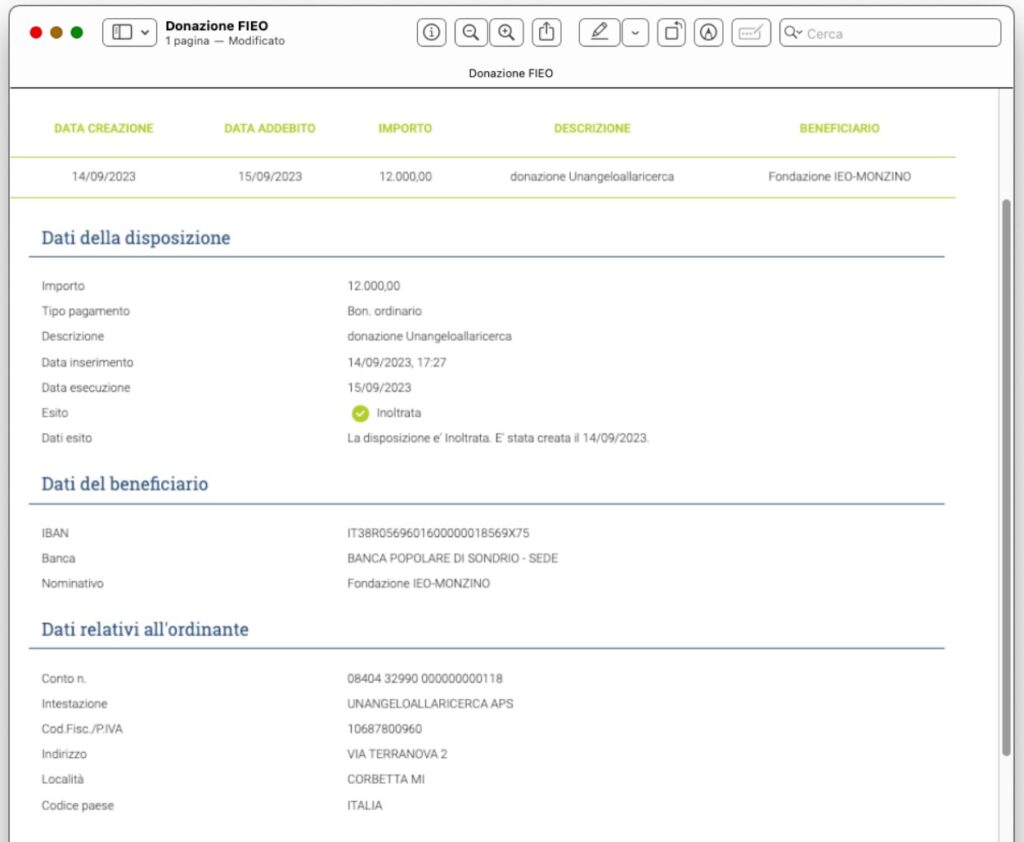Click UNANGELOALLARICERCA APS account holder name
The height and width of the screenshot is (842, 1024).
coord(430,704)
